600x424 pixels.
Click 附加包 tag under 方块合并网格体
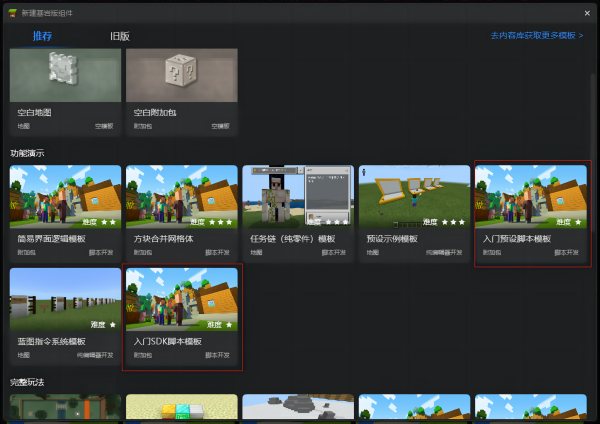tap(143, 253)
